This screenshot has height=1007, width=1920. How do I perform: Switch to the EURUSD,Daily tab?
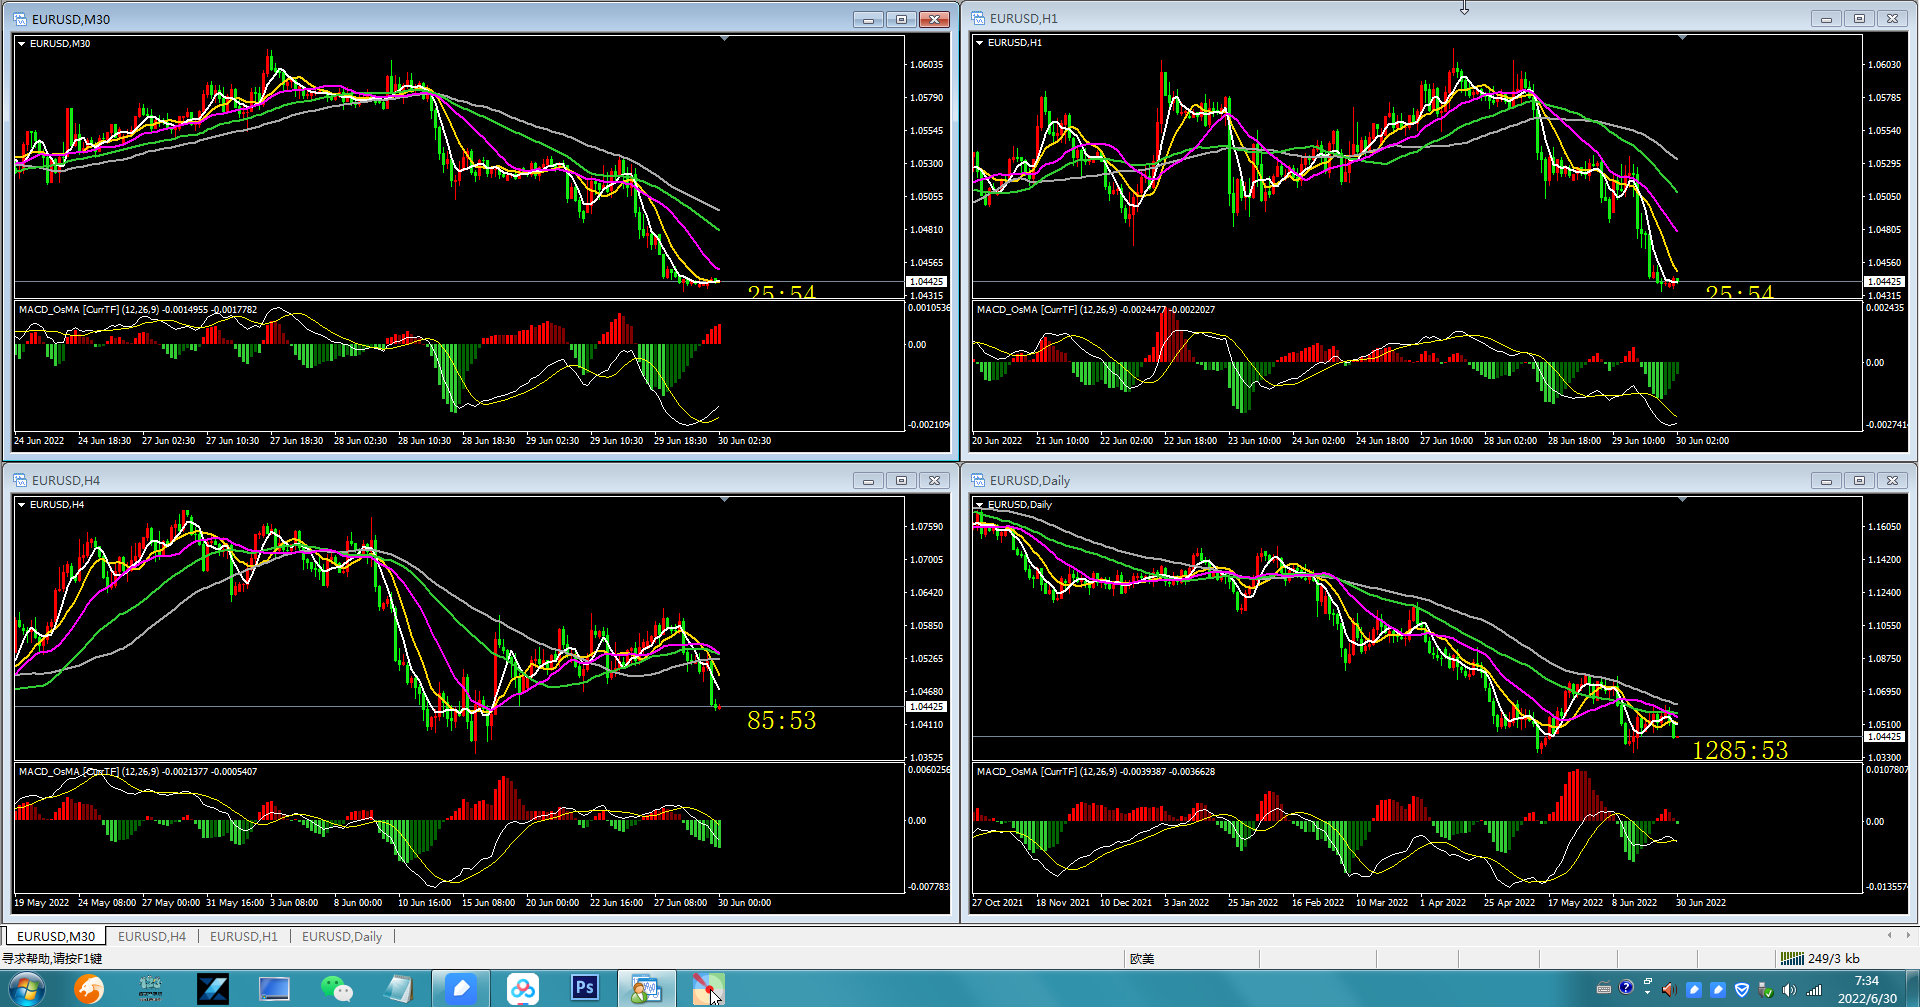(x=342, y=936)
